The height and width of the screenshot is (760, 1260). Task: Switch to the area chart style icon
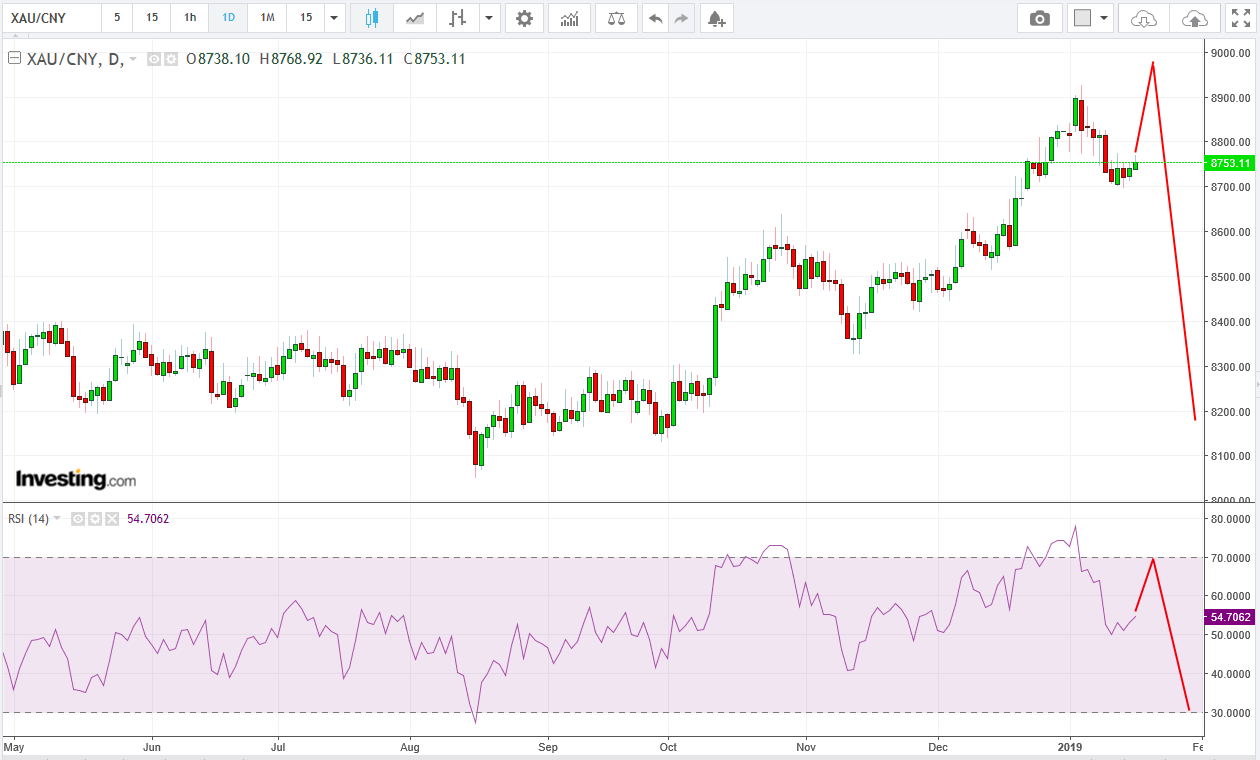[x=414, y=18]
